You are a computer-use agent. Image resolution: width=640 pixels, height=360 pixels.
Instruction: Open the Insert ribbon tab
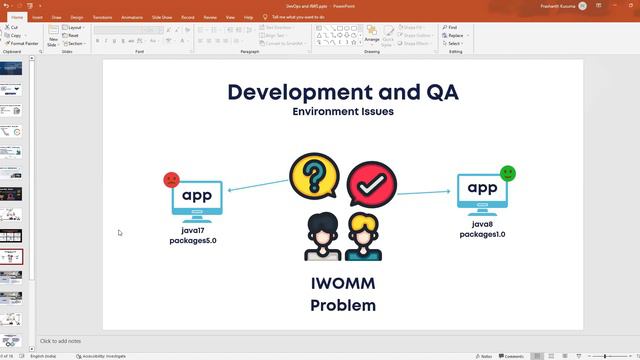37,17
